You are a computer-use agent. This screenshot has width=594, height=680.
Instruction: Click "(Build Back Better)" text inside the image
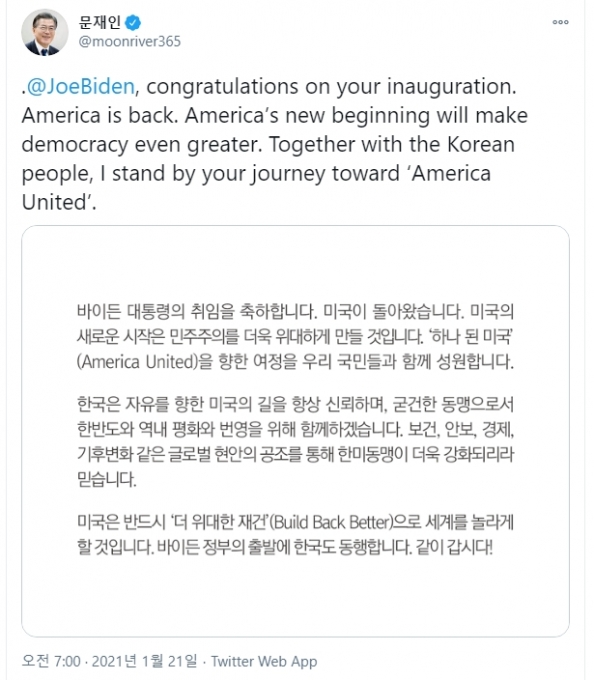[x=331, y=522]
